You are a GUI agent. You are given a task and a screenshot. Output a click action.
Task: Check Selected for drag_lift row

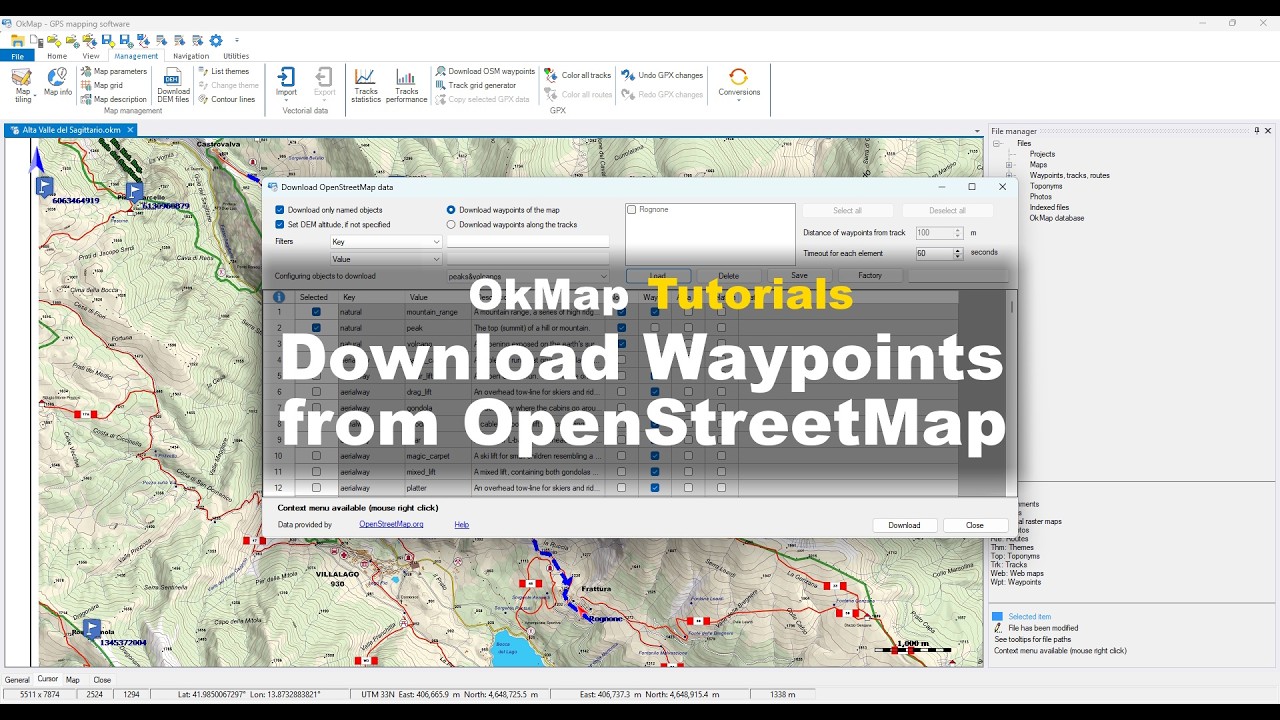coord(316,392)
